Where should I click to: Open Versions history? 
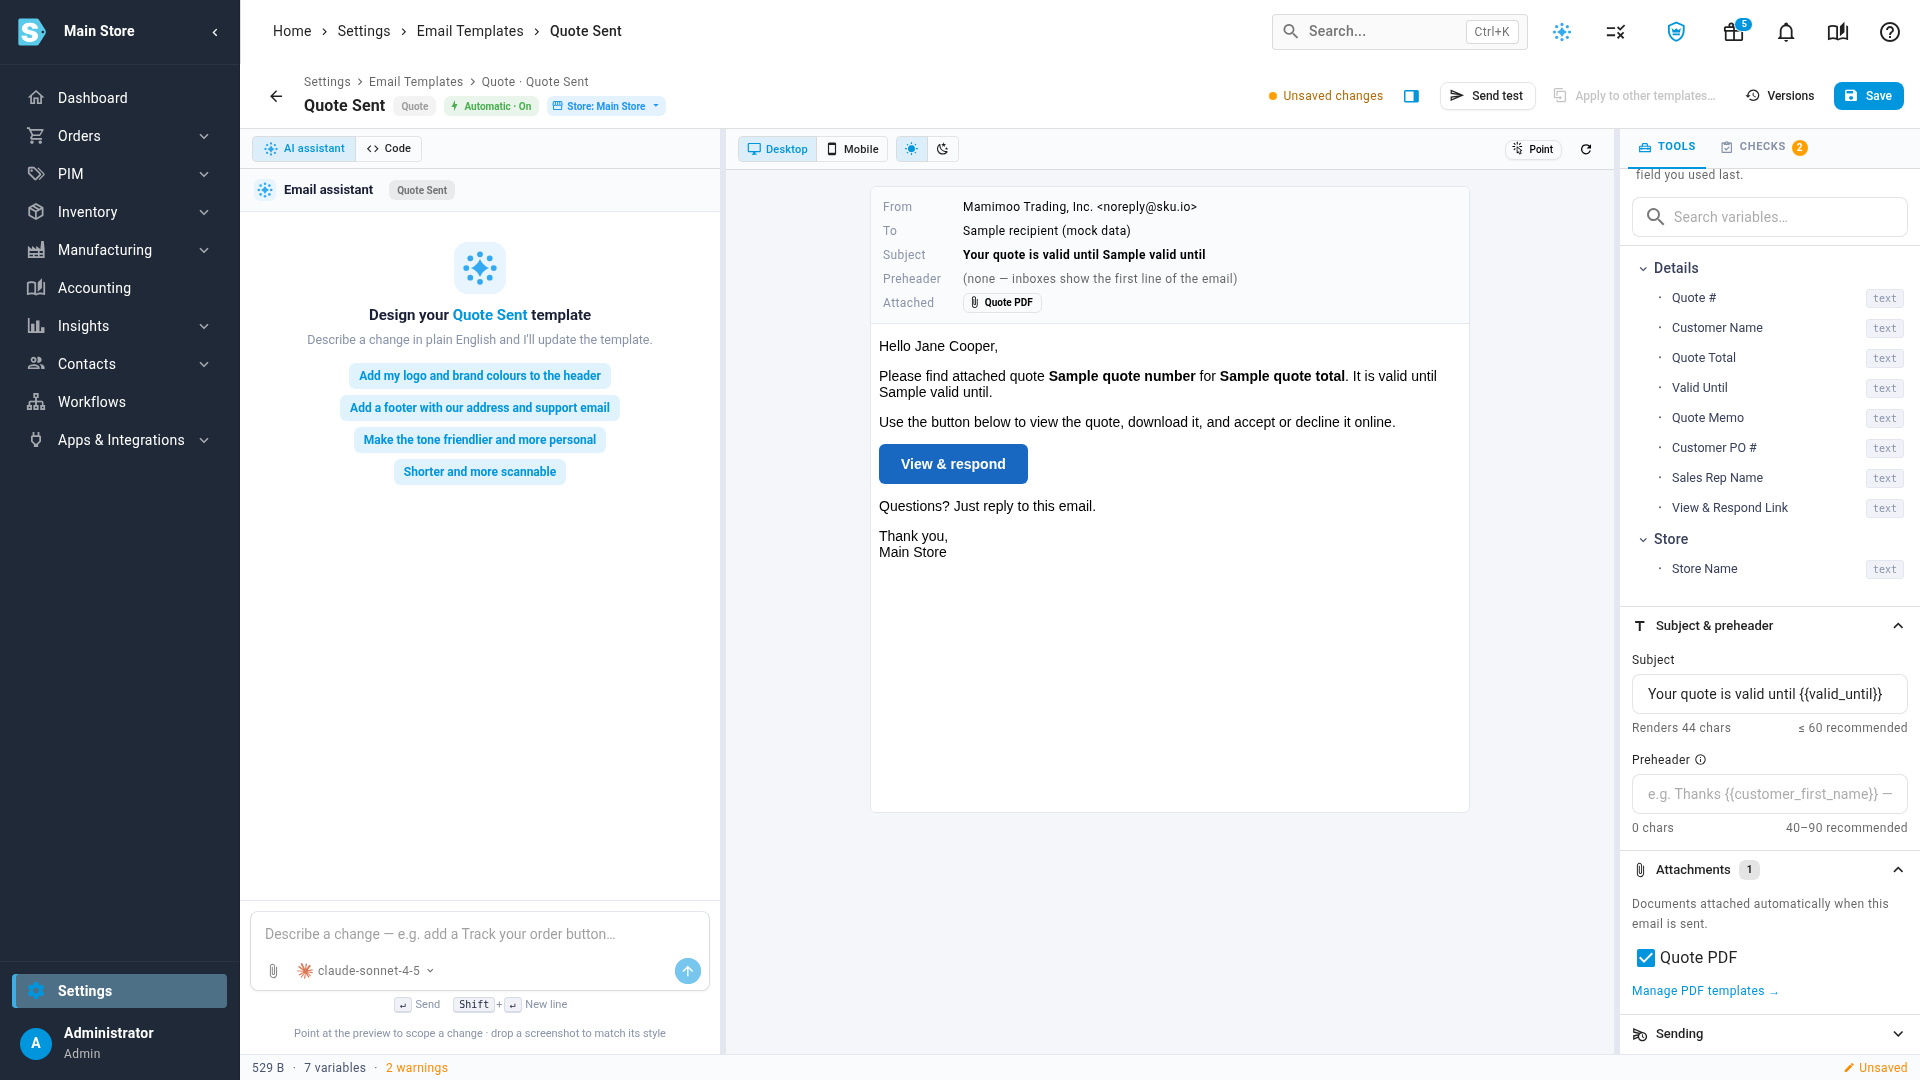tap(1780, 96)
